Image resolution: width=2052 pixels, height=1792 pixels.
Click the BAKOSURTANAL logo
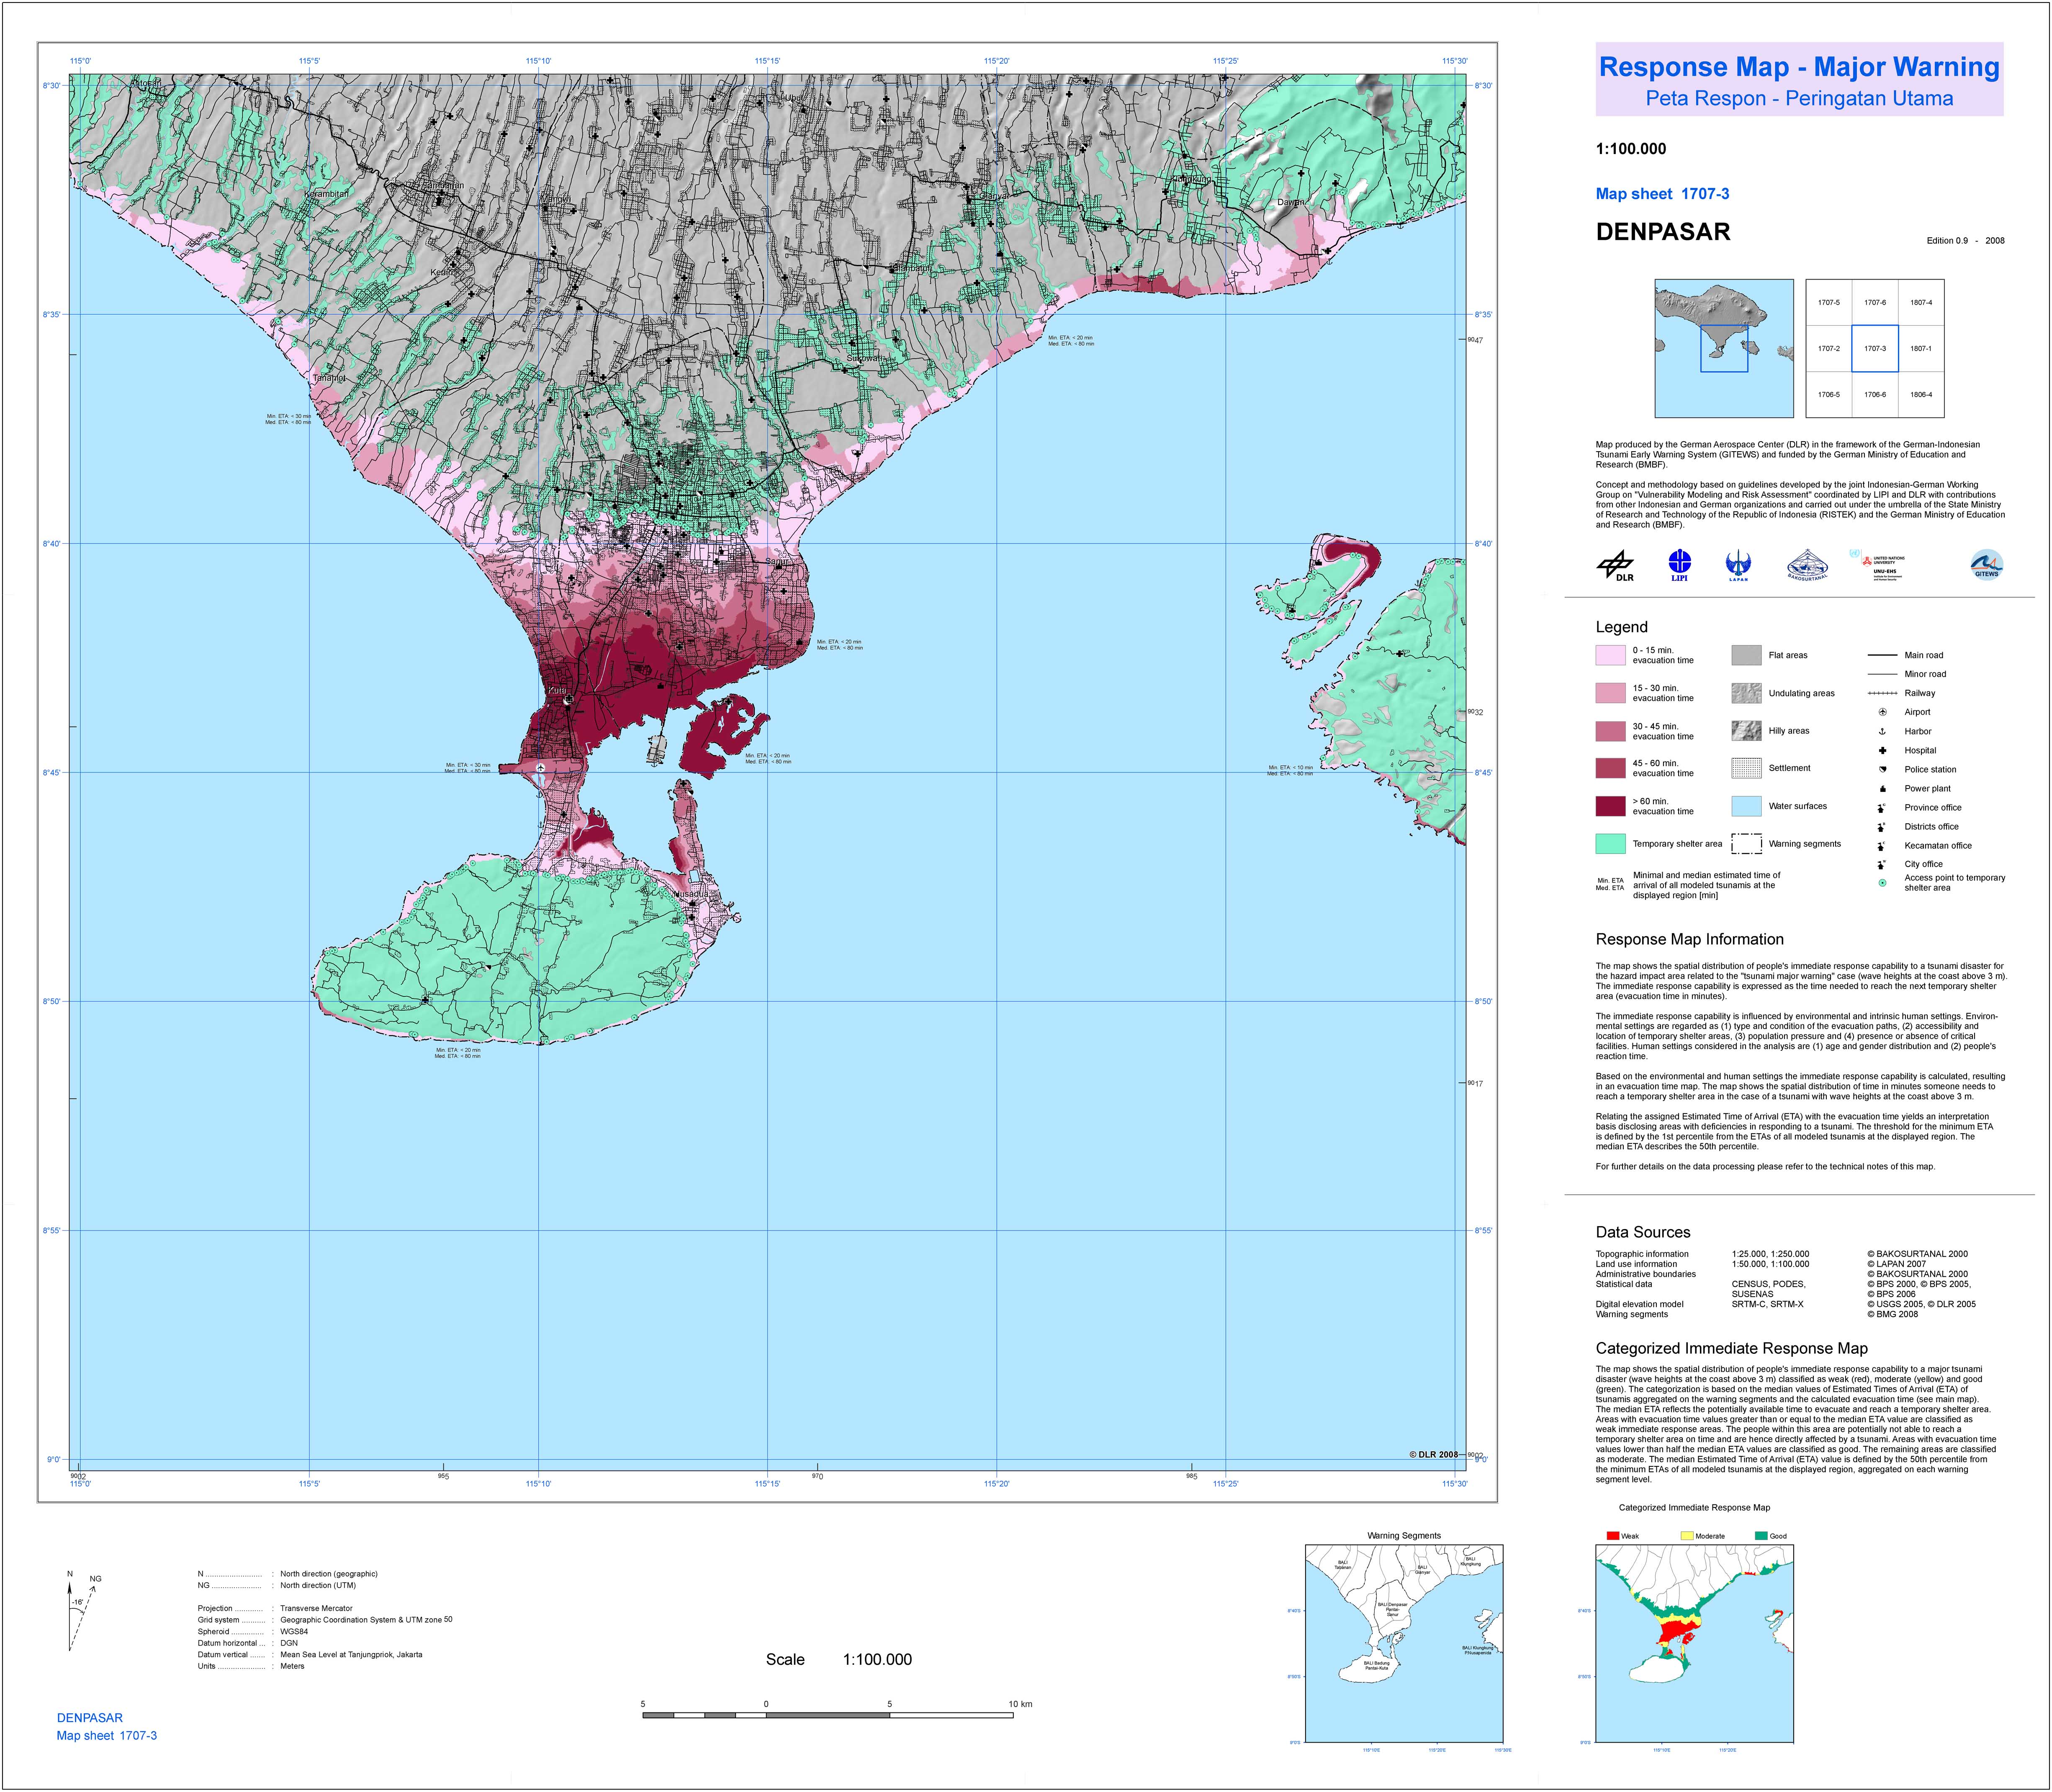tap(1807, 565)
